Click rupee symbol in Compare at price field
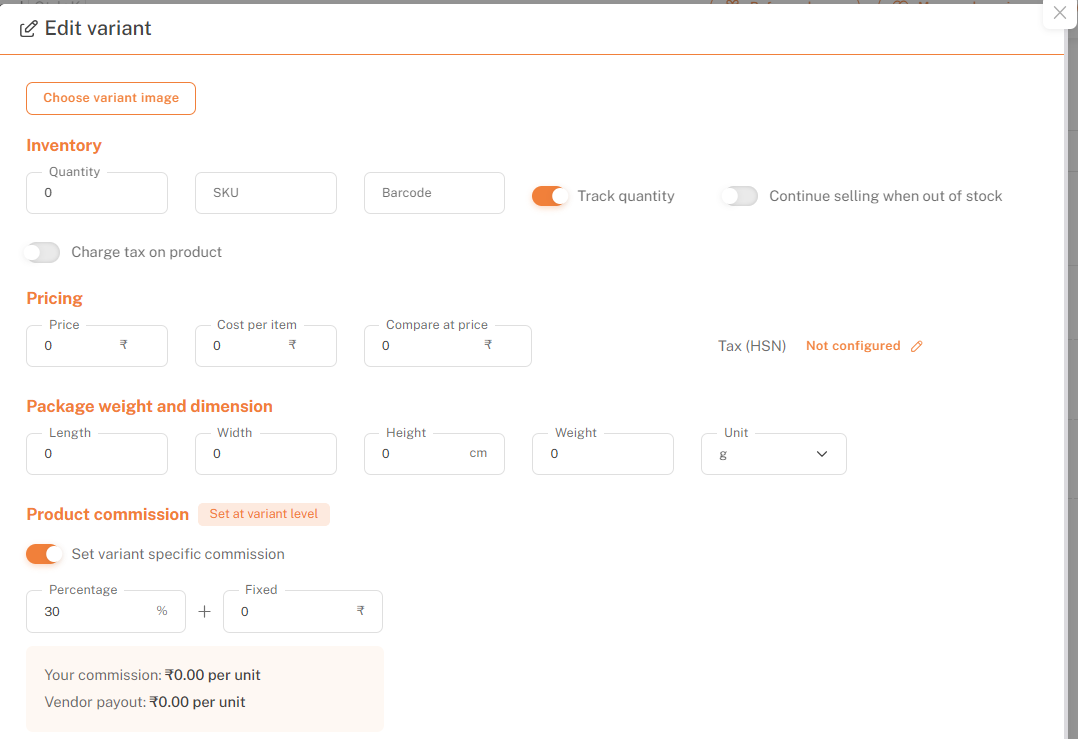1078x739 pixels. click(x=487, y=344)
